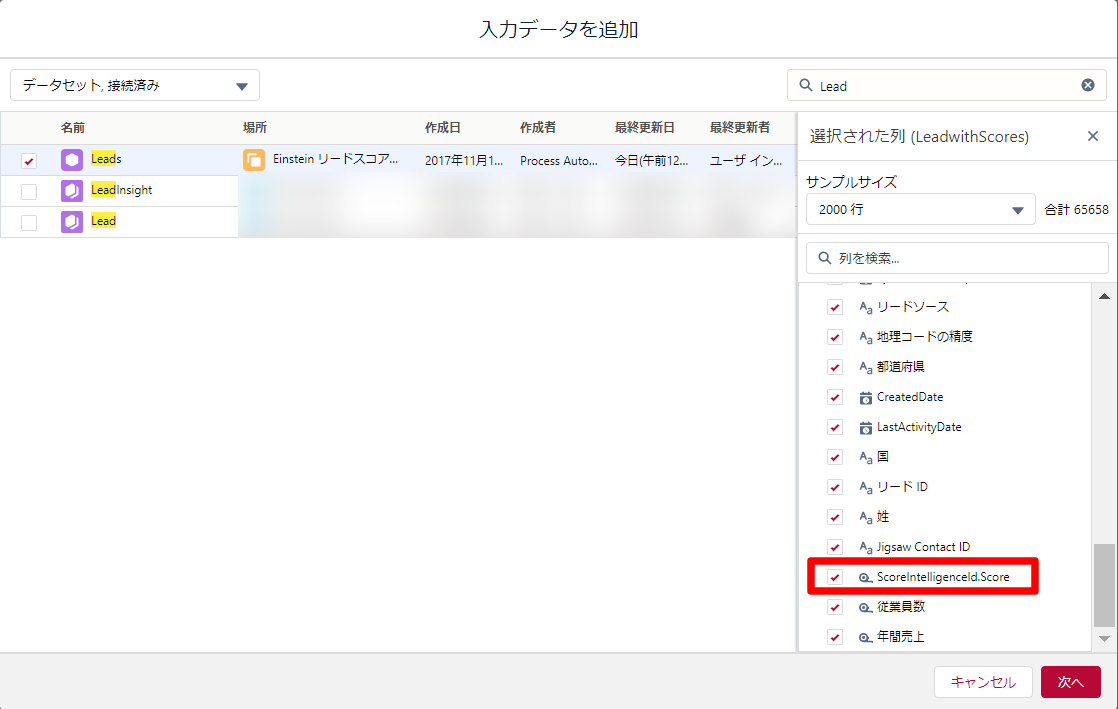The height and width of the screenshot is (709, 1118).
Task: Open the データセット, 接続済み filter dropdown
Action: coord(135,86)
